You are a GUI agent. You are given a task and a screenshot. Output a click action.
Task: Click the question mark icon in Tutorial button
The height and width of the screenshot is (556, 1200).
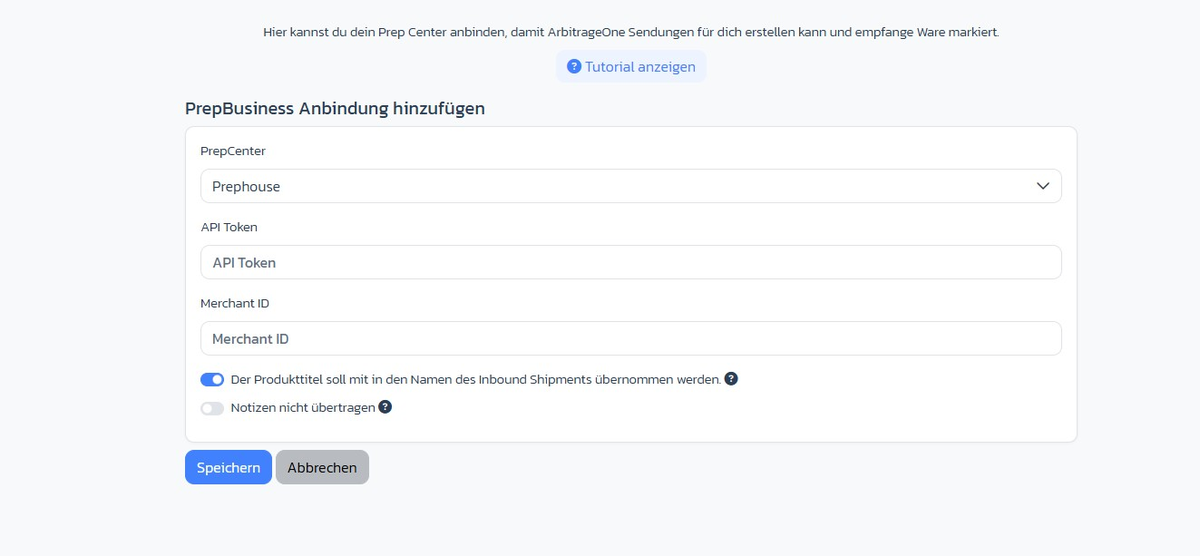574,67
